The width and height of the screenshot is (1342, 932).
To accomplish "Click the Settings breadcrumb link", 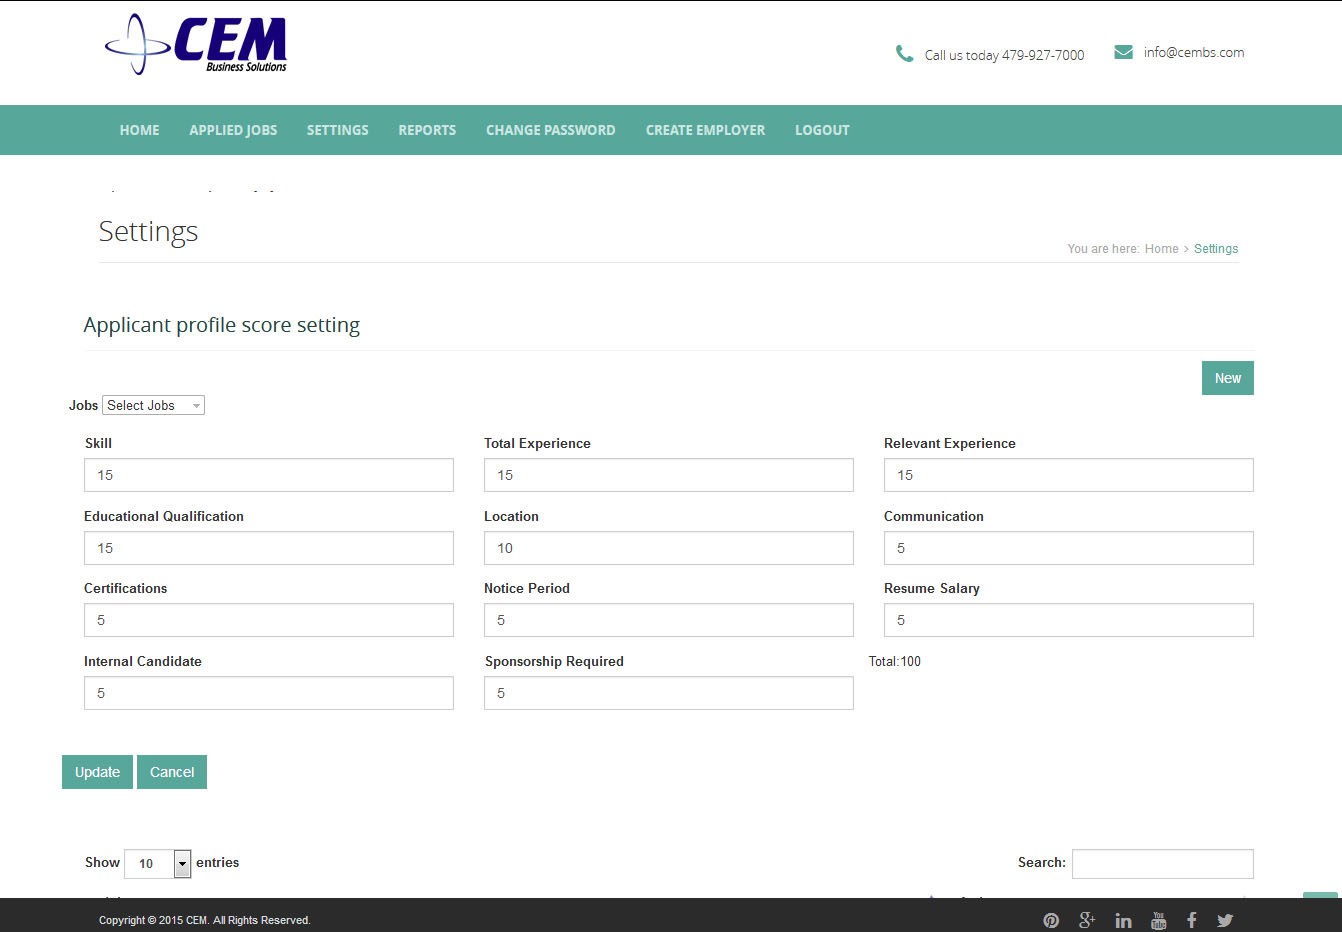I will (x=1216, y=249).
